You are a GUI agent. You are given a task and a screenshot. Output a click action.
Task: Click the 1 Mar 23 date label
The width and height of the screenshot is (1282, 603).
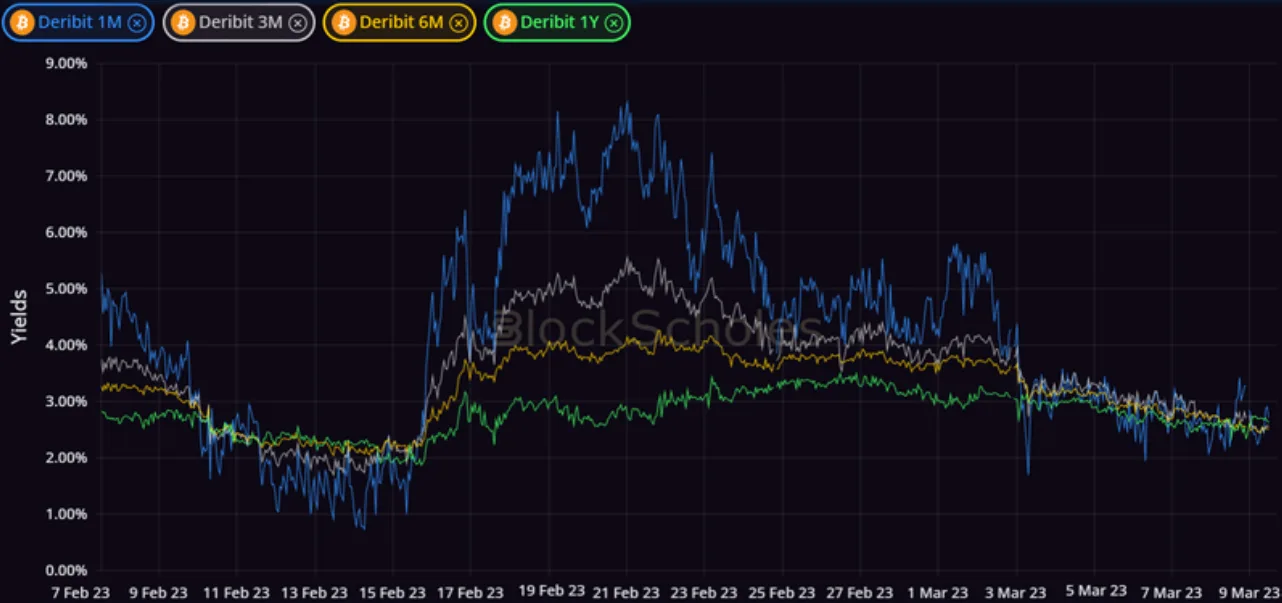(x=938, y=592)
